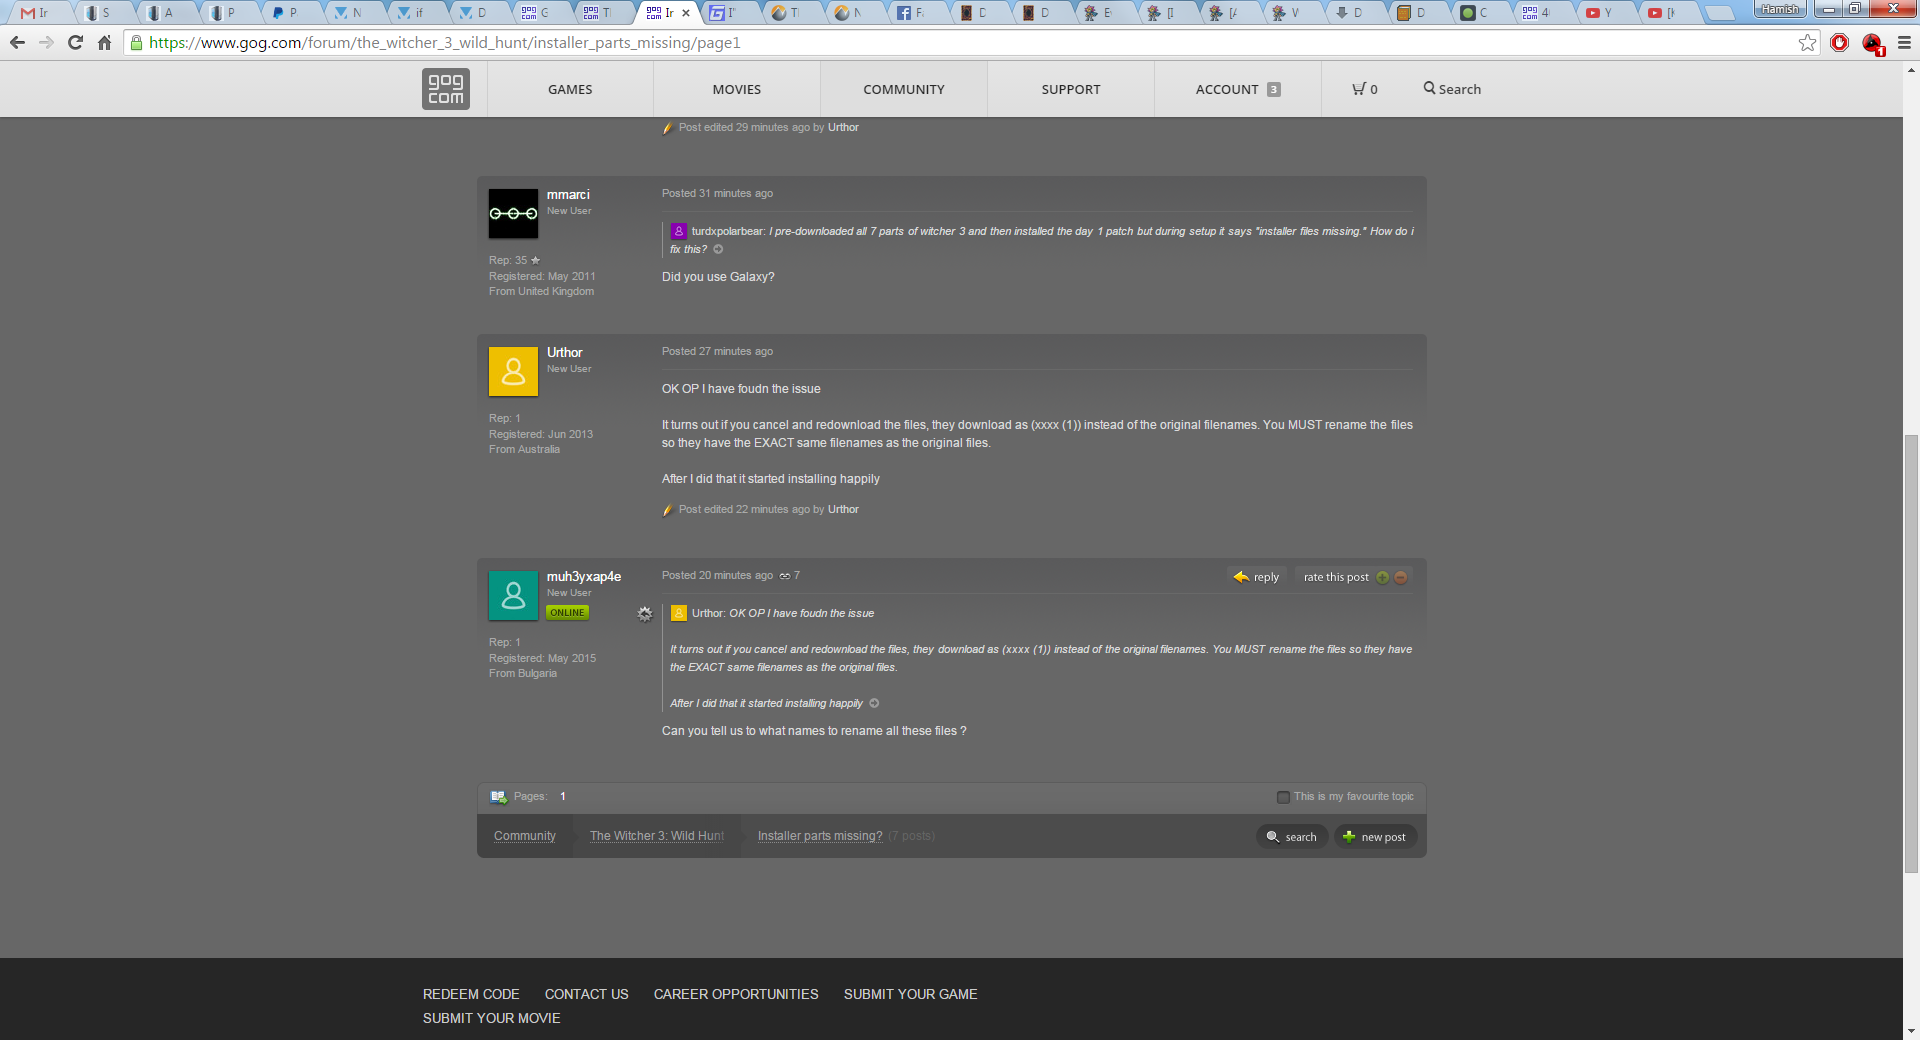The height and width of the screenshot is (1040, 1920).
Task: Jump to quoted Urthor post arrow
Action: point(874,703)
